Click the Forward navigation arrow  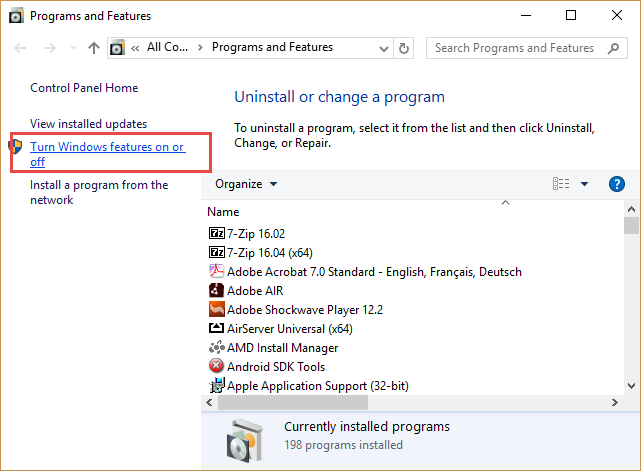click(x=49, y=48)
